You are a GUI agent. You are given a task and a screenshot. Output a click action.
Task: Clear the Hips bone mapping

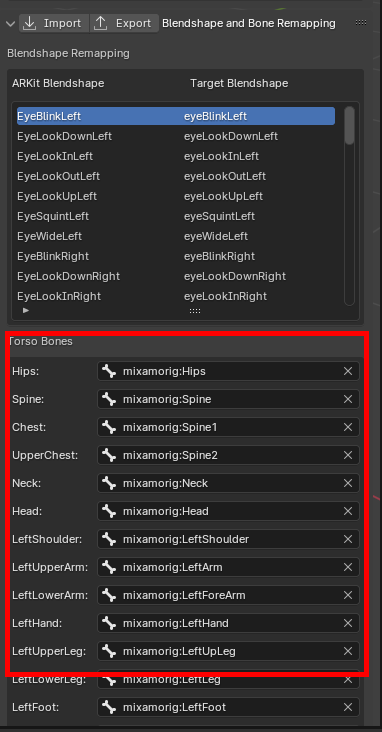348,371
